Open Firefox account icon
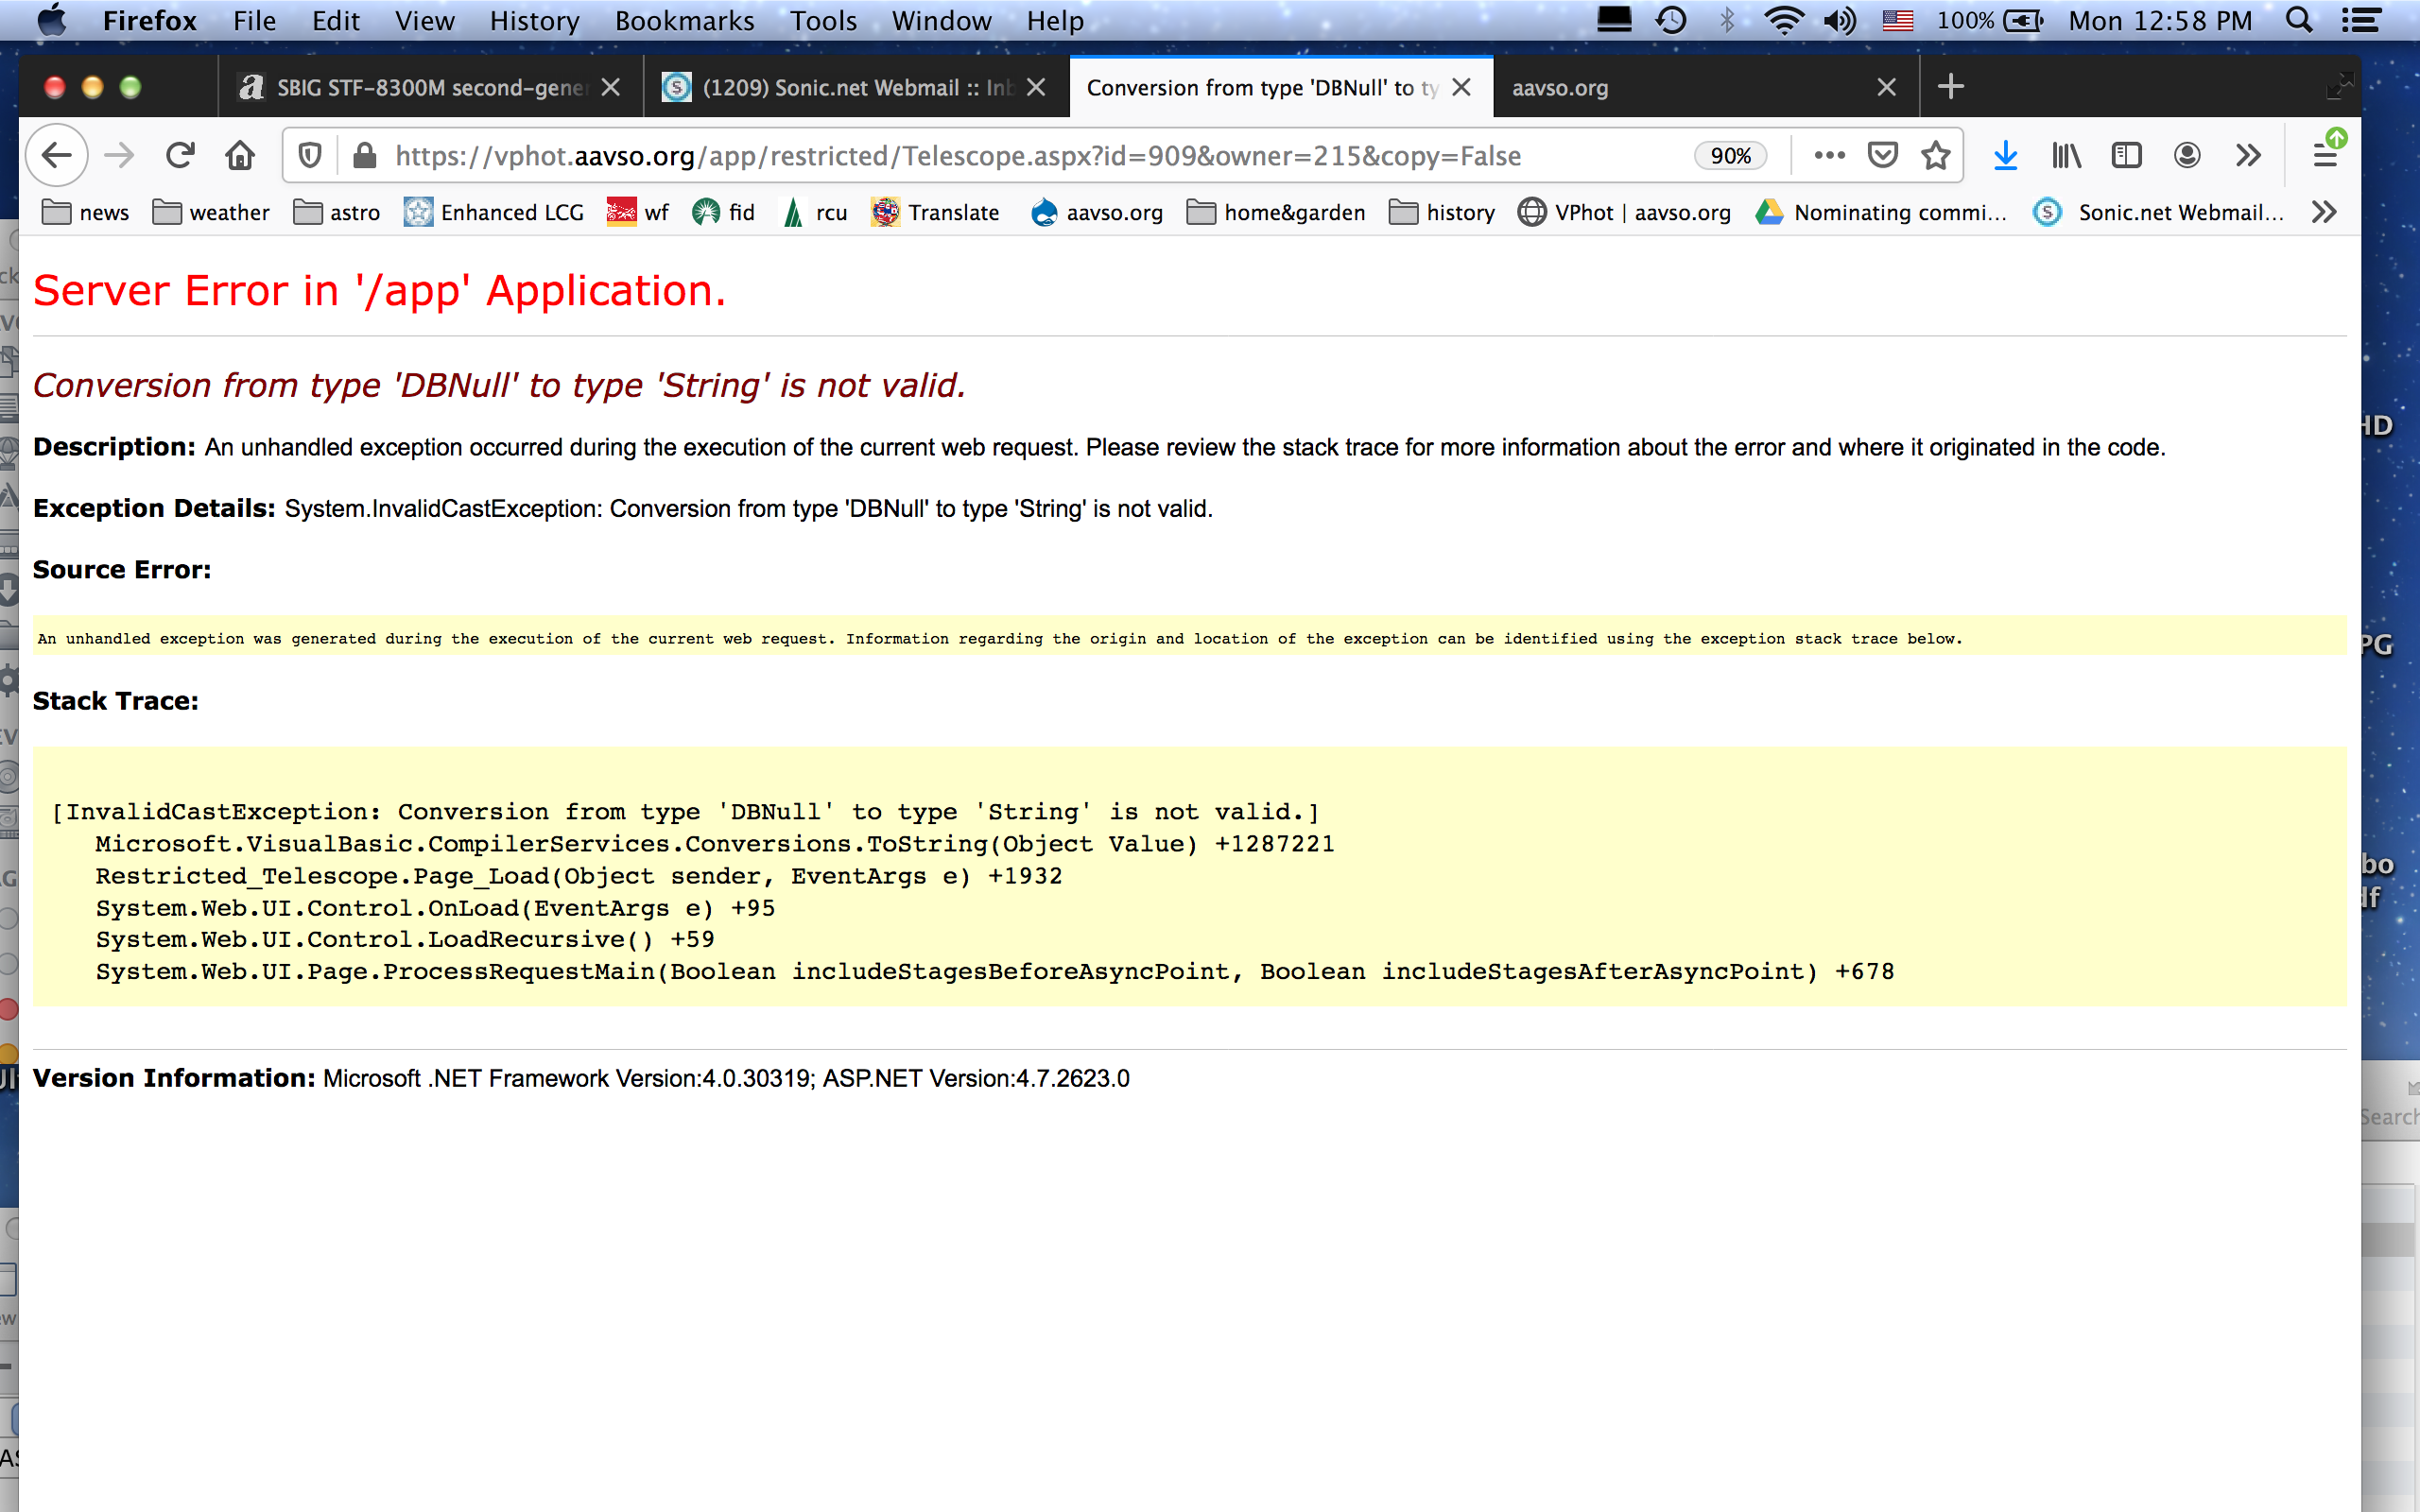This screenshot has width=2420, height=1512. point(2187,156)
